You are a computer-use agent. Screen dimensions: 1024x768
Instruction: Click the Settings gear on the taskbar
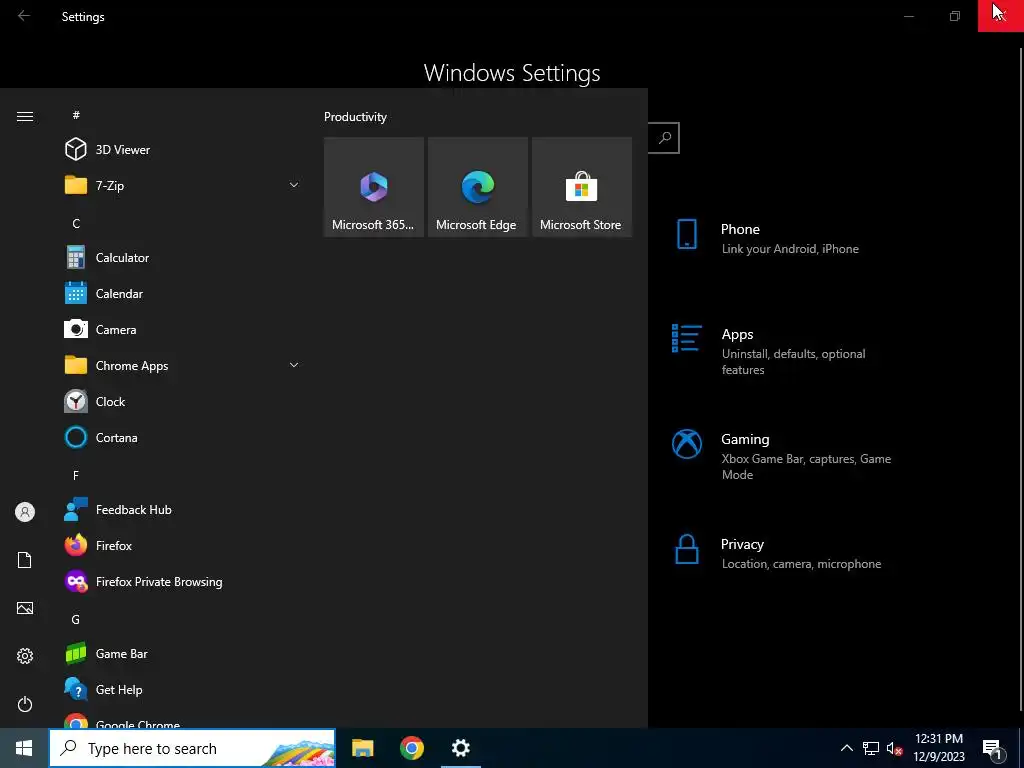click(461, 748)
